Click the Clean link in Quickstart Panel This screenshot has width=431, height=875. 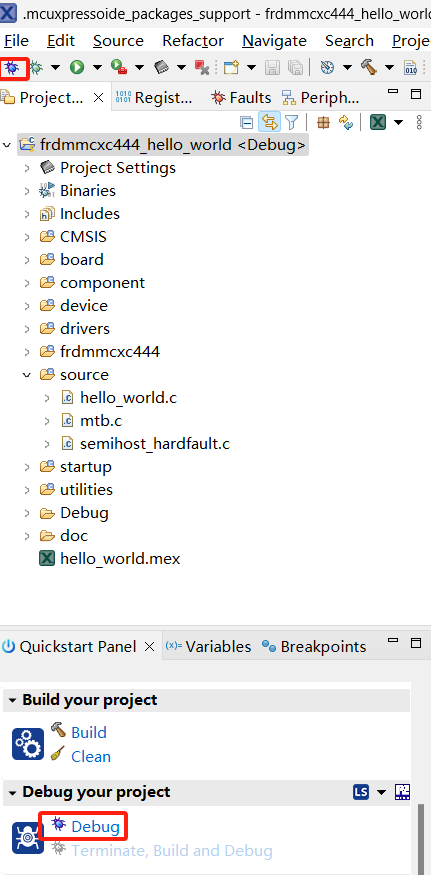pyautogui.click(x=91, y=756)
